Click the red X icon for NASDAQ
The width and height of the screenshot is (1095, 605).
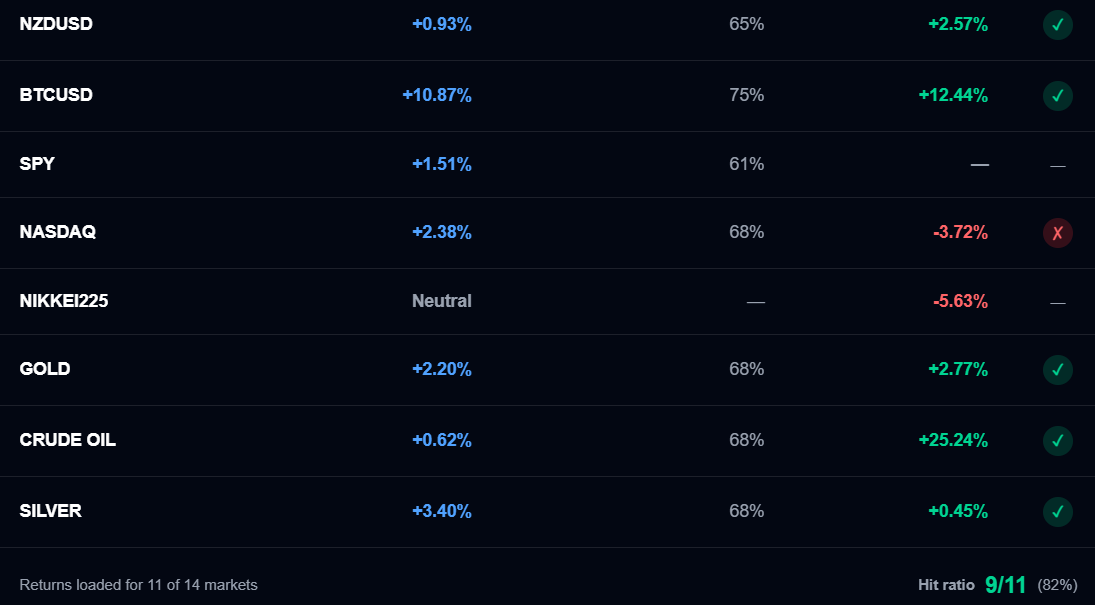point(1057,233)
